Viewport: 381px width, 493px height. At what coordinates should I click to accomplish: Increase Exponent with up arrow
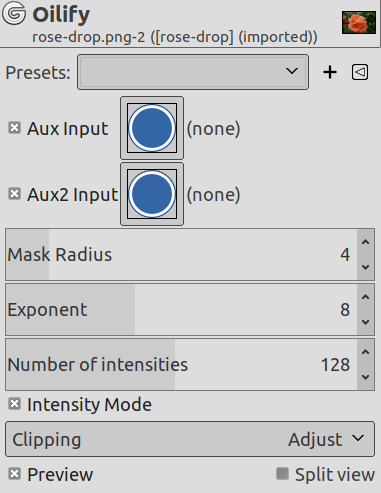(366, 297)
